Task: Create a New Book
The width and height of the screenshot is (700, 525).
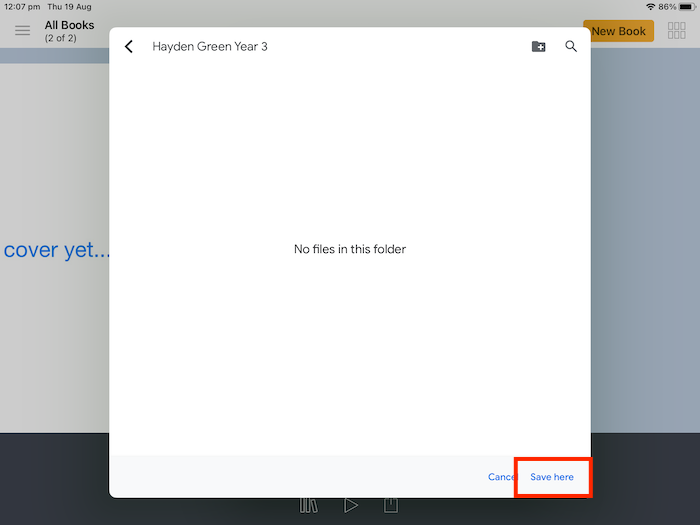Action: coord(618,31)
